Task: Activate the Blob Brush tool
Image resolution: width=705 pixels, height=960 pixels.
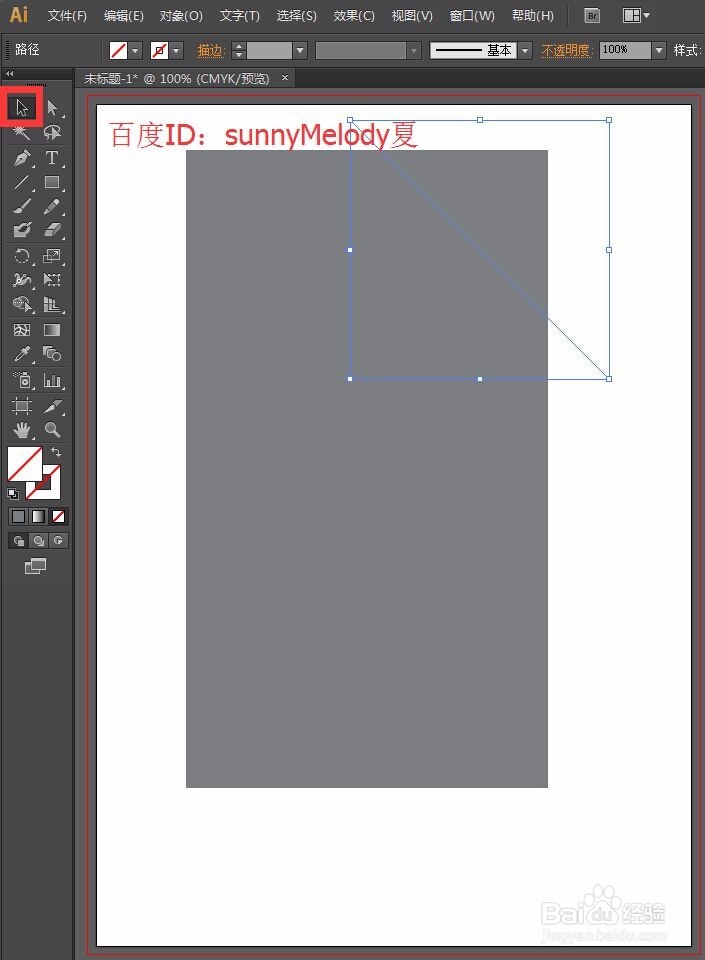Action: pyautogui.click(x=22, y=230)
